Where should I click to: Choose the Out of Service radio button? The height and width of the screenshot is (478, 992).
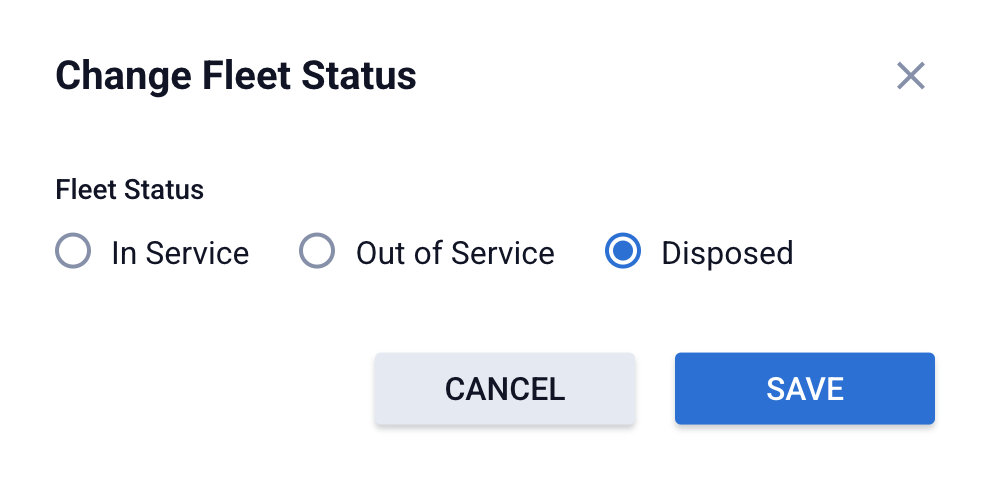pyautogui.click(x=317, y=252)
